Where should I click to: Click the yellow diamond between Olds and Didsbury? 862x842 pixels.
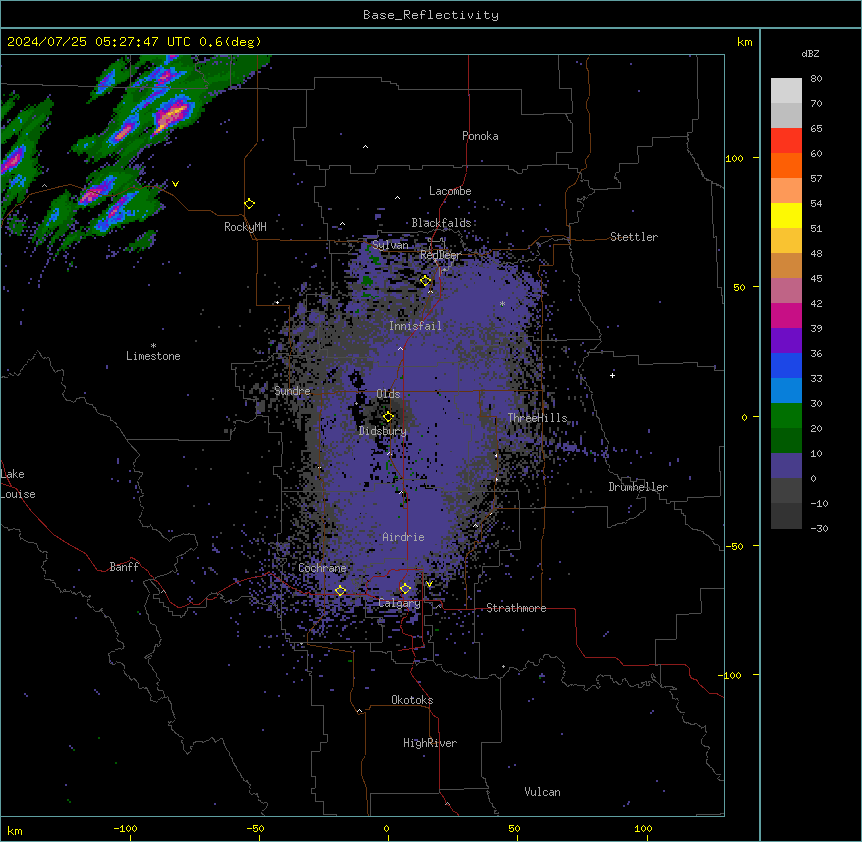pos(388,417)
